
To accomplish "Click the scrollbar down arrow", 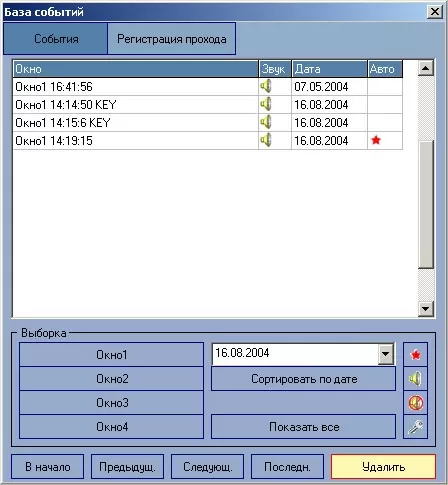I will 426,308.
